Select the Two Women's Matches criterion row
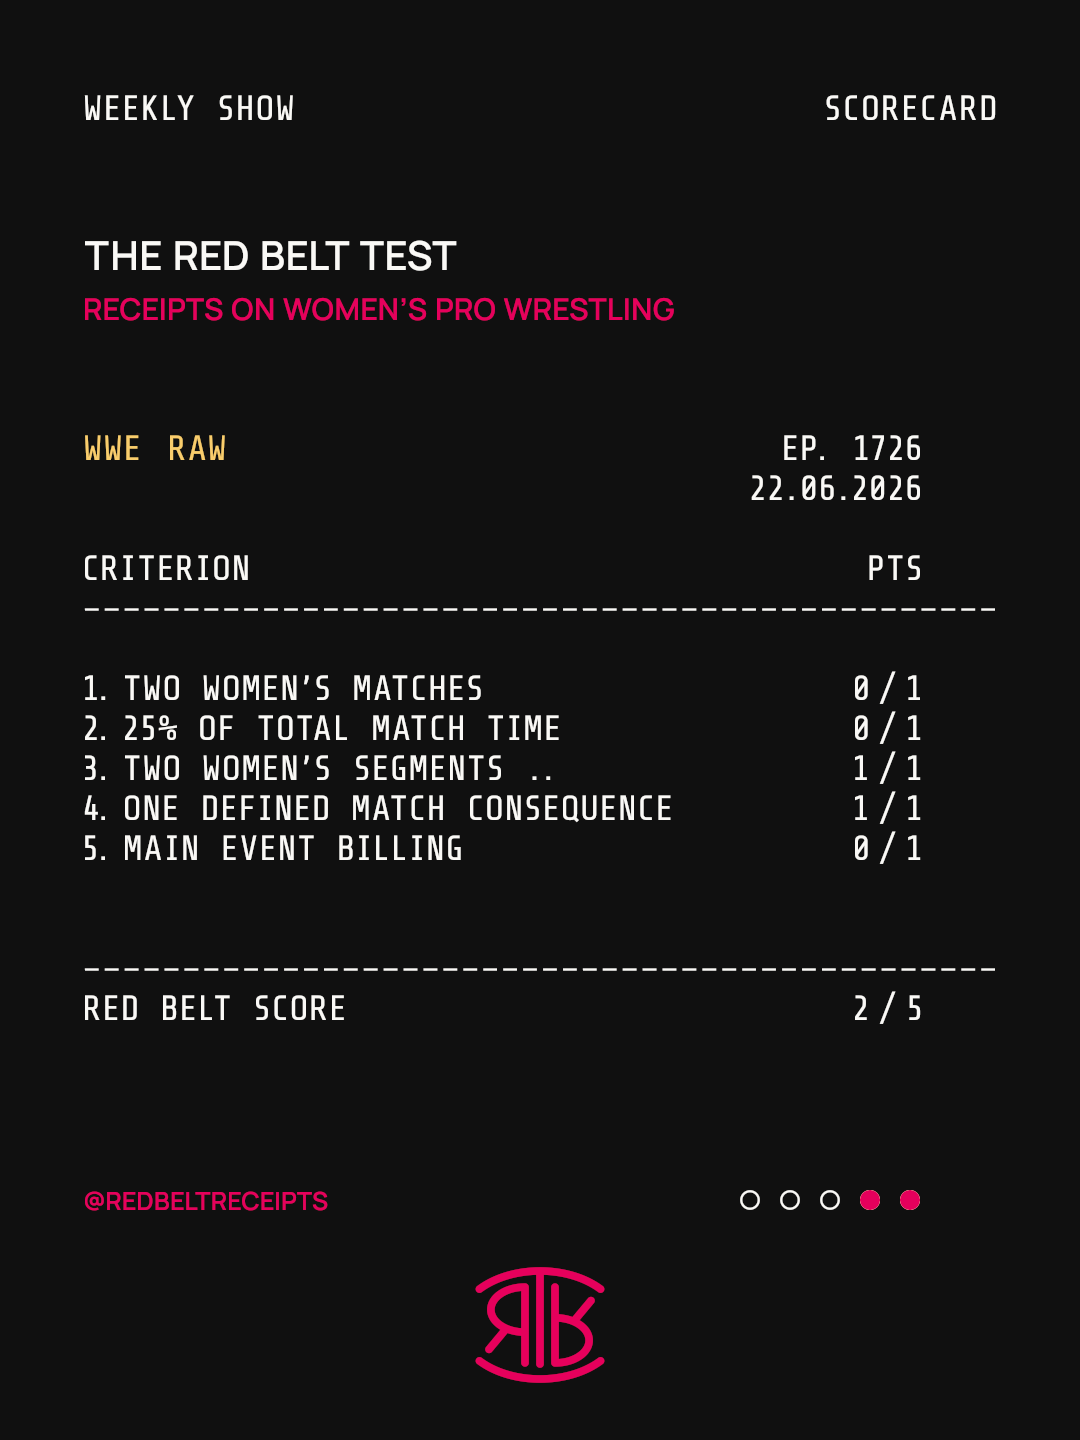The height and width of the screenshot is (1440, 1080). [x=502, y=689]
